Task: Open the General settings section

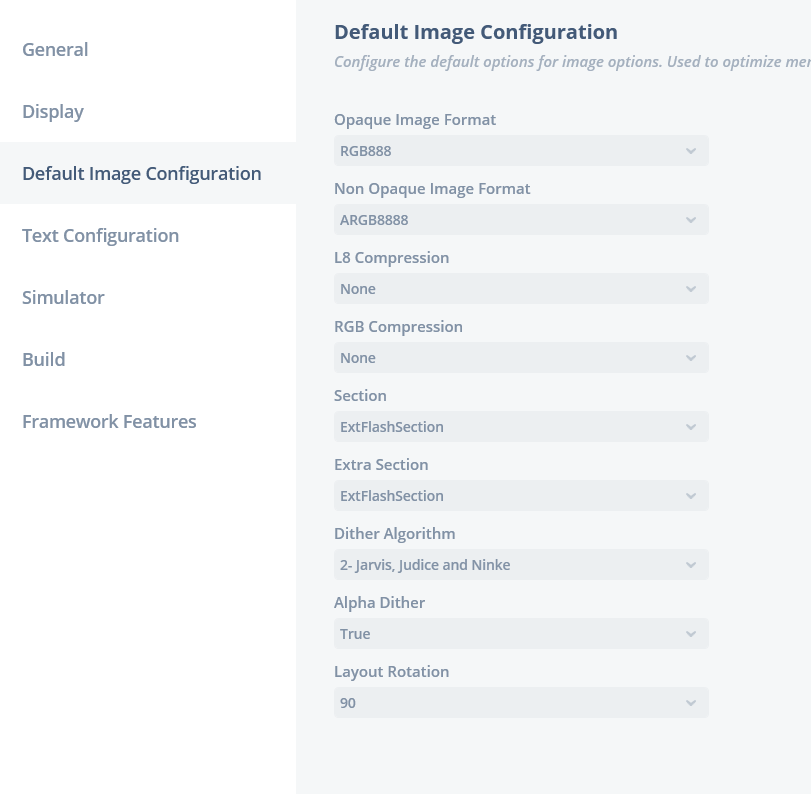Action: pos(55,50)
